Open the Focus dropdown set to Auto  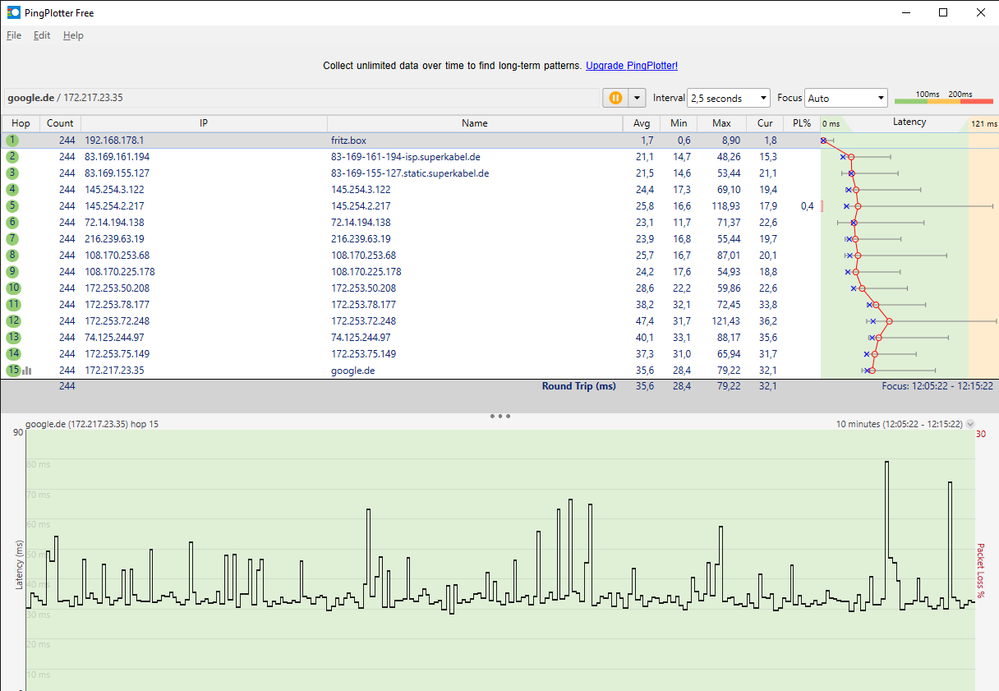coord(846,98)
